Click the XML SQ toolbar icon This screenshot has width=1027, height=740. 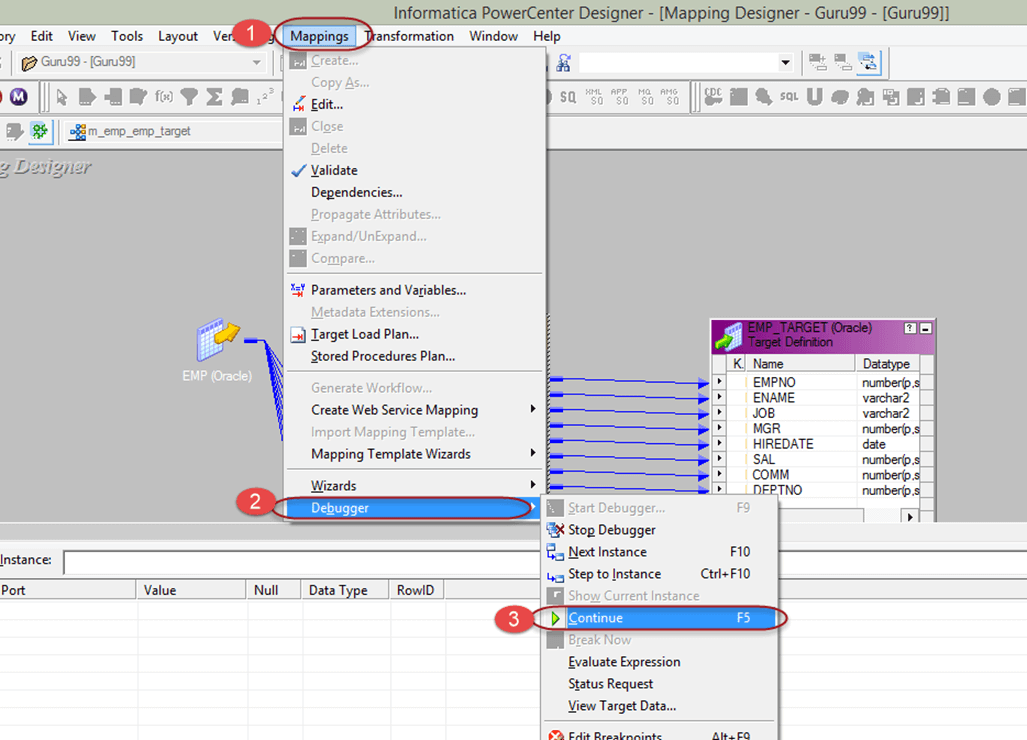(x=594, y=97)
